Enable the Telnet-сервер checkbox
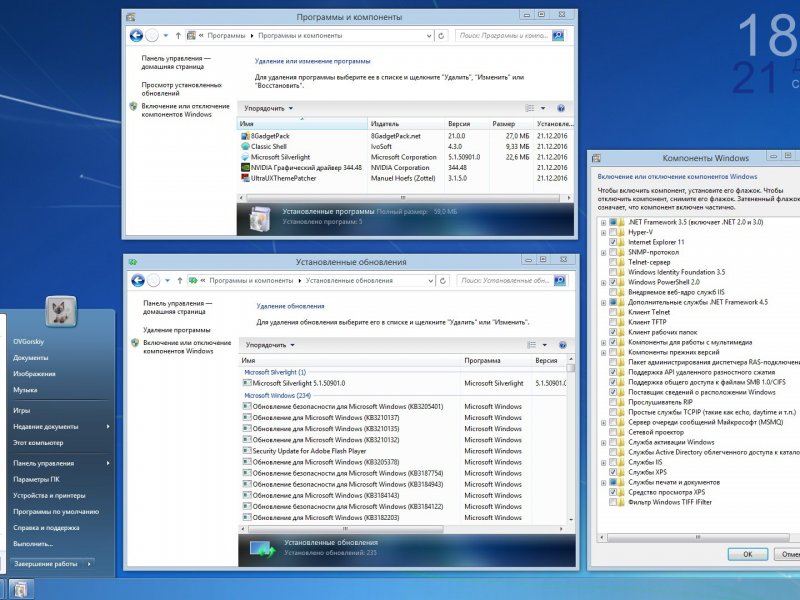800x600 pixels. [x=613, y=262]
